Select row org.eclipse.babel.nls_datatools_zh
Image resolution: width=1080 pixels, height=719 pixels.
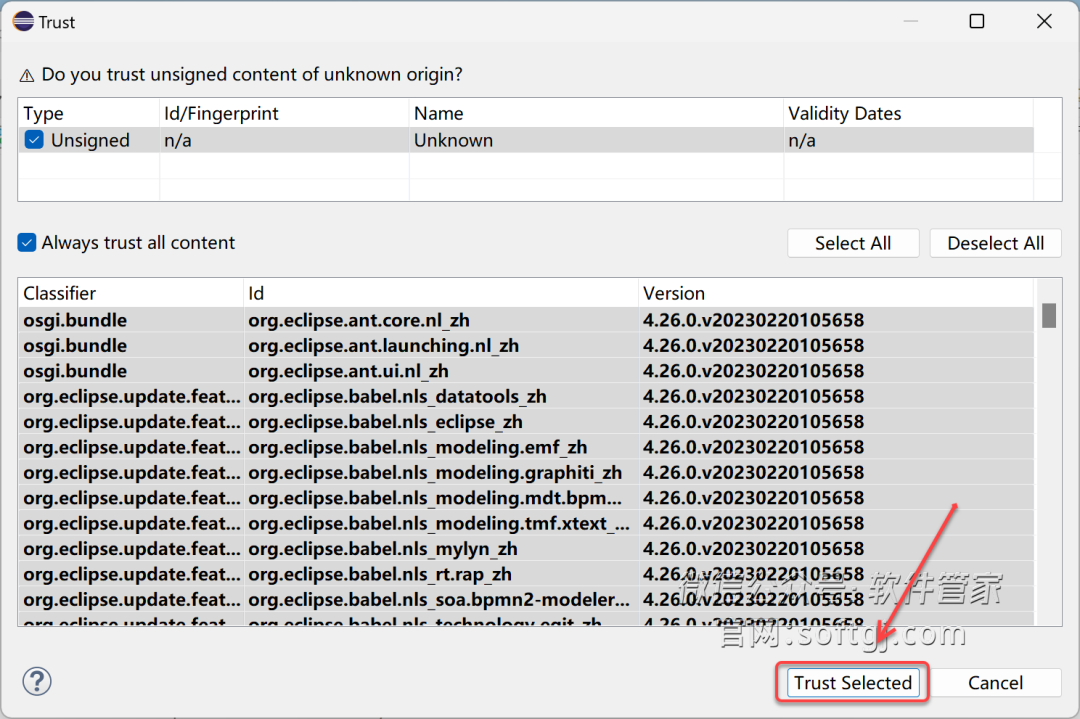(x=526, y=397)
